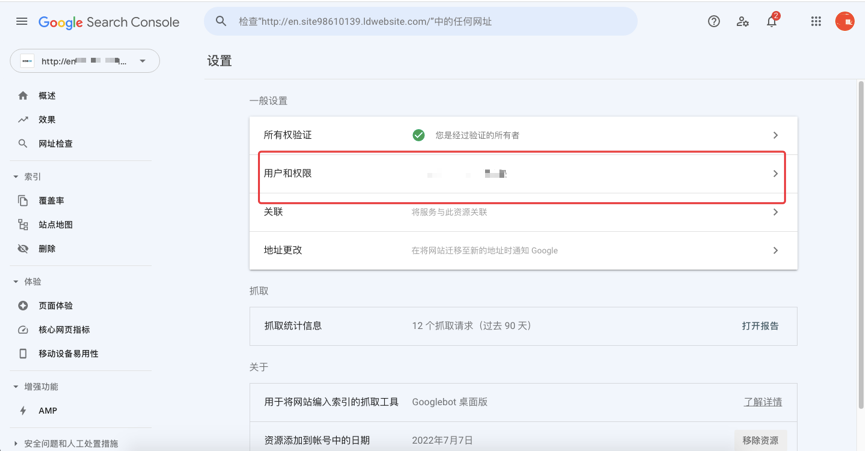Go to 移动设备易用性 in the sidebar
Image resolution: width=865 pixels, height=451 pixels.
(68, 353)
